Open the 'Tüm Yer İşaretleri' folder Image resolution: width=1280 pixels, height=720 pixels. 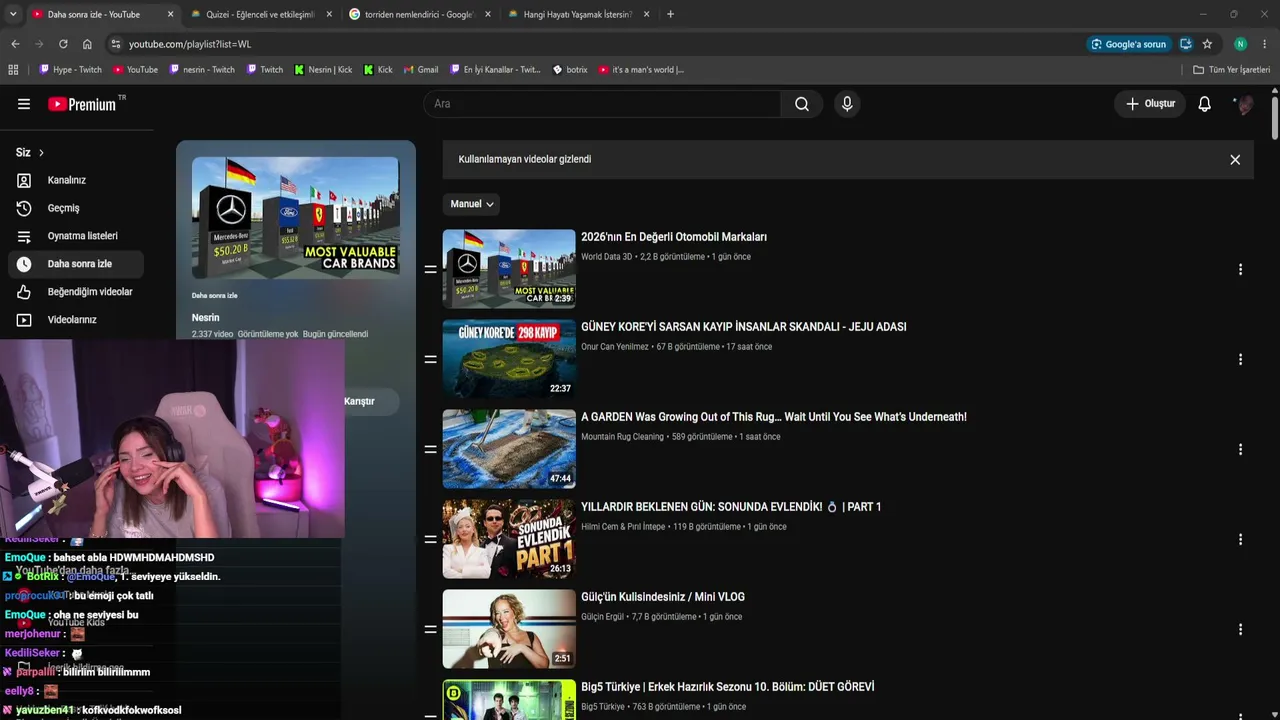pyautogui.click(x=1232, y=70)
